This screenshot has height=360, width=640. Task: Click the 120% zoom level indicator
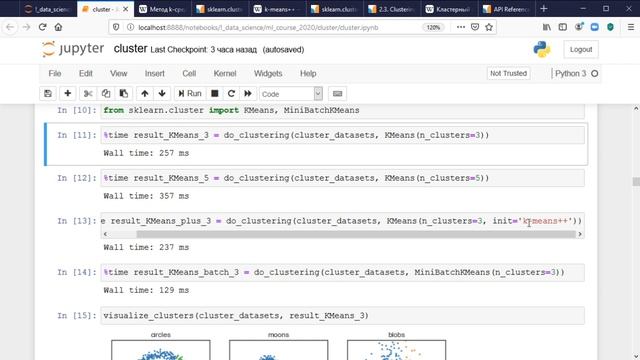point(433,27)
